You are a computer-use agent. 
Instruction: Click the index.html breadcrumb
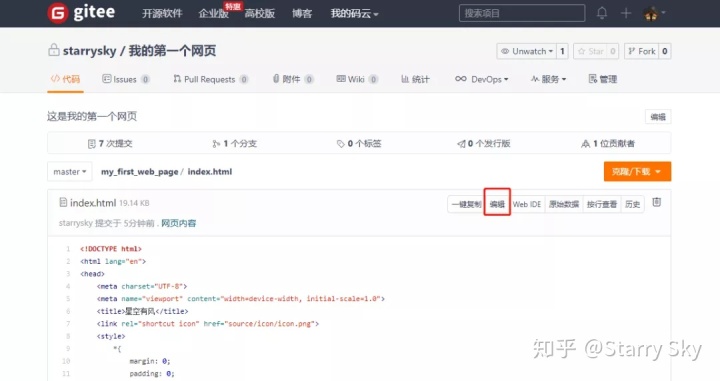click(210, 172)
